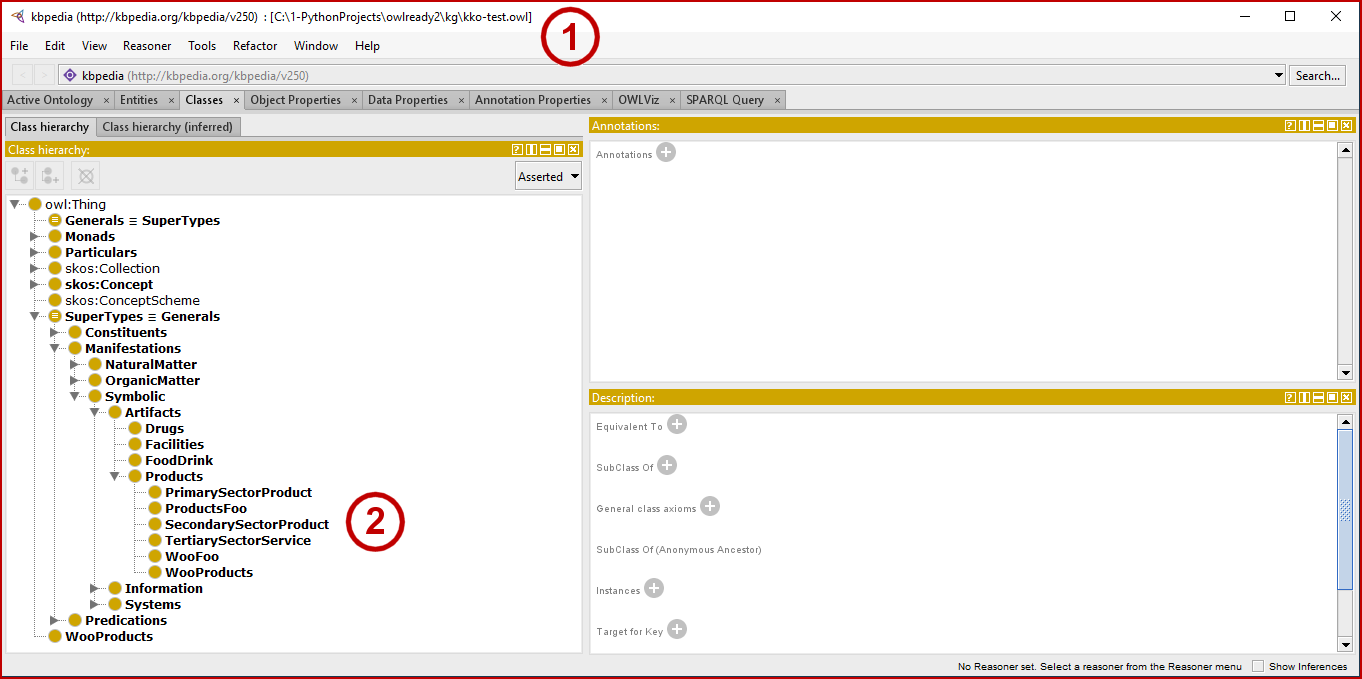This screenshot has height=679, width=1362.
Task: Expand the NaturalMatter class node
Action: point(75,364)
